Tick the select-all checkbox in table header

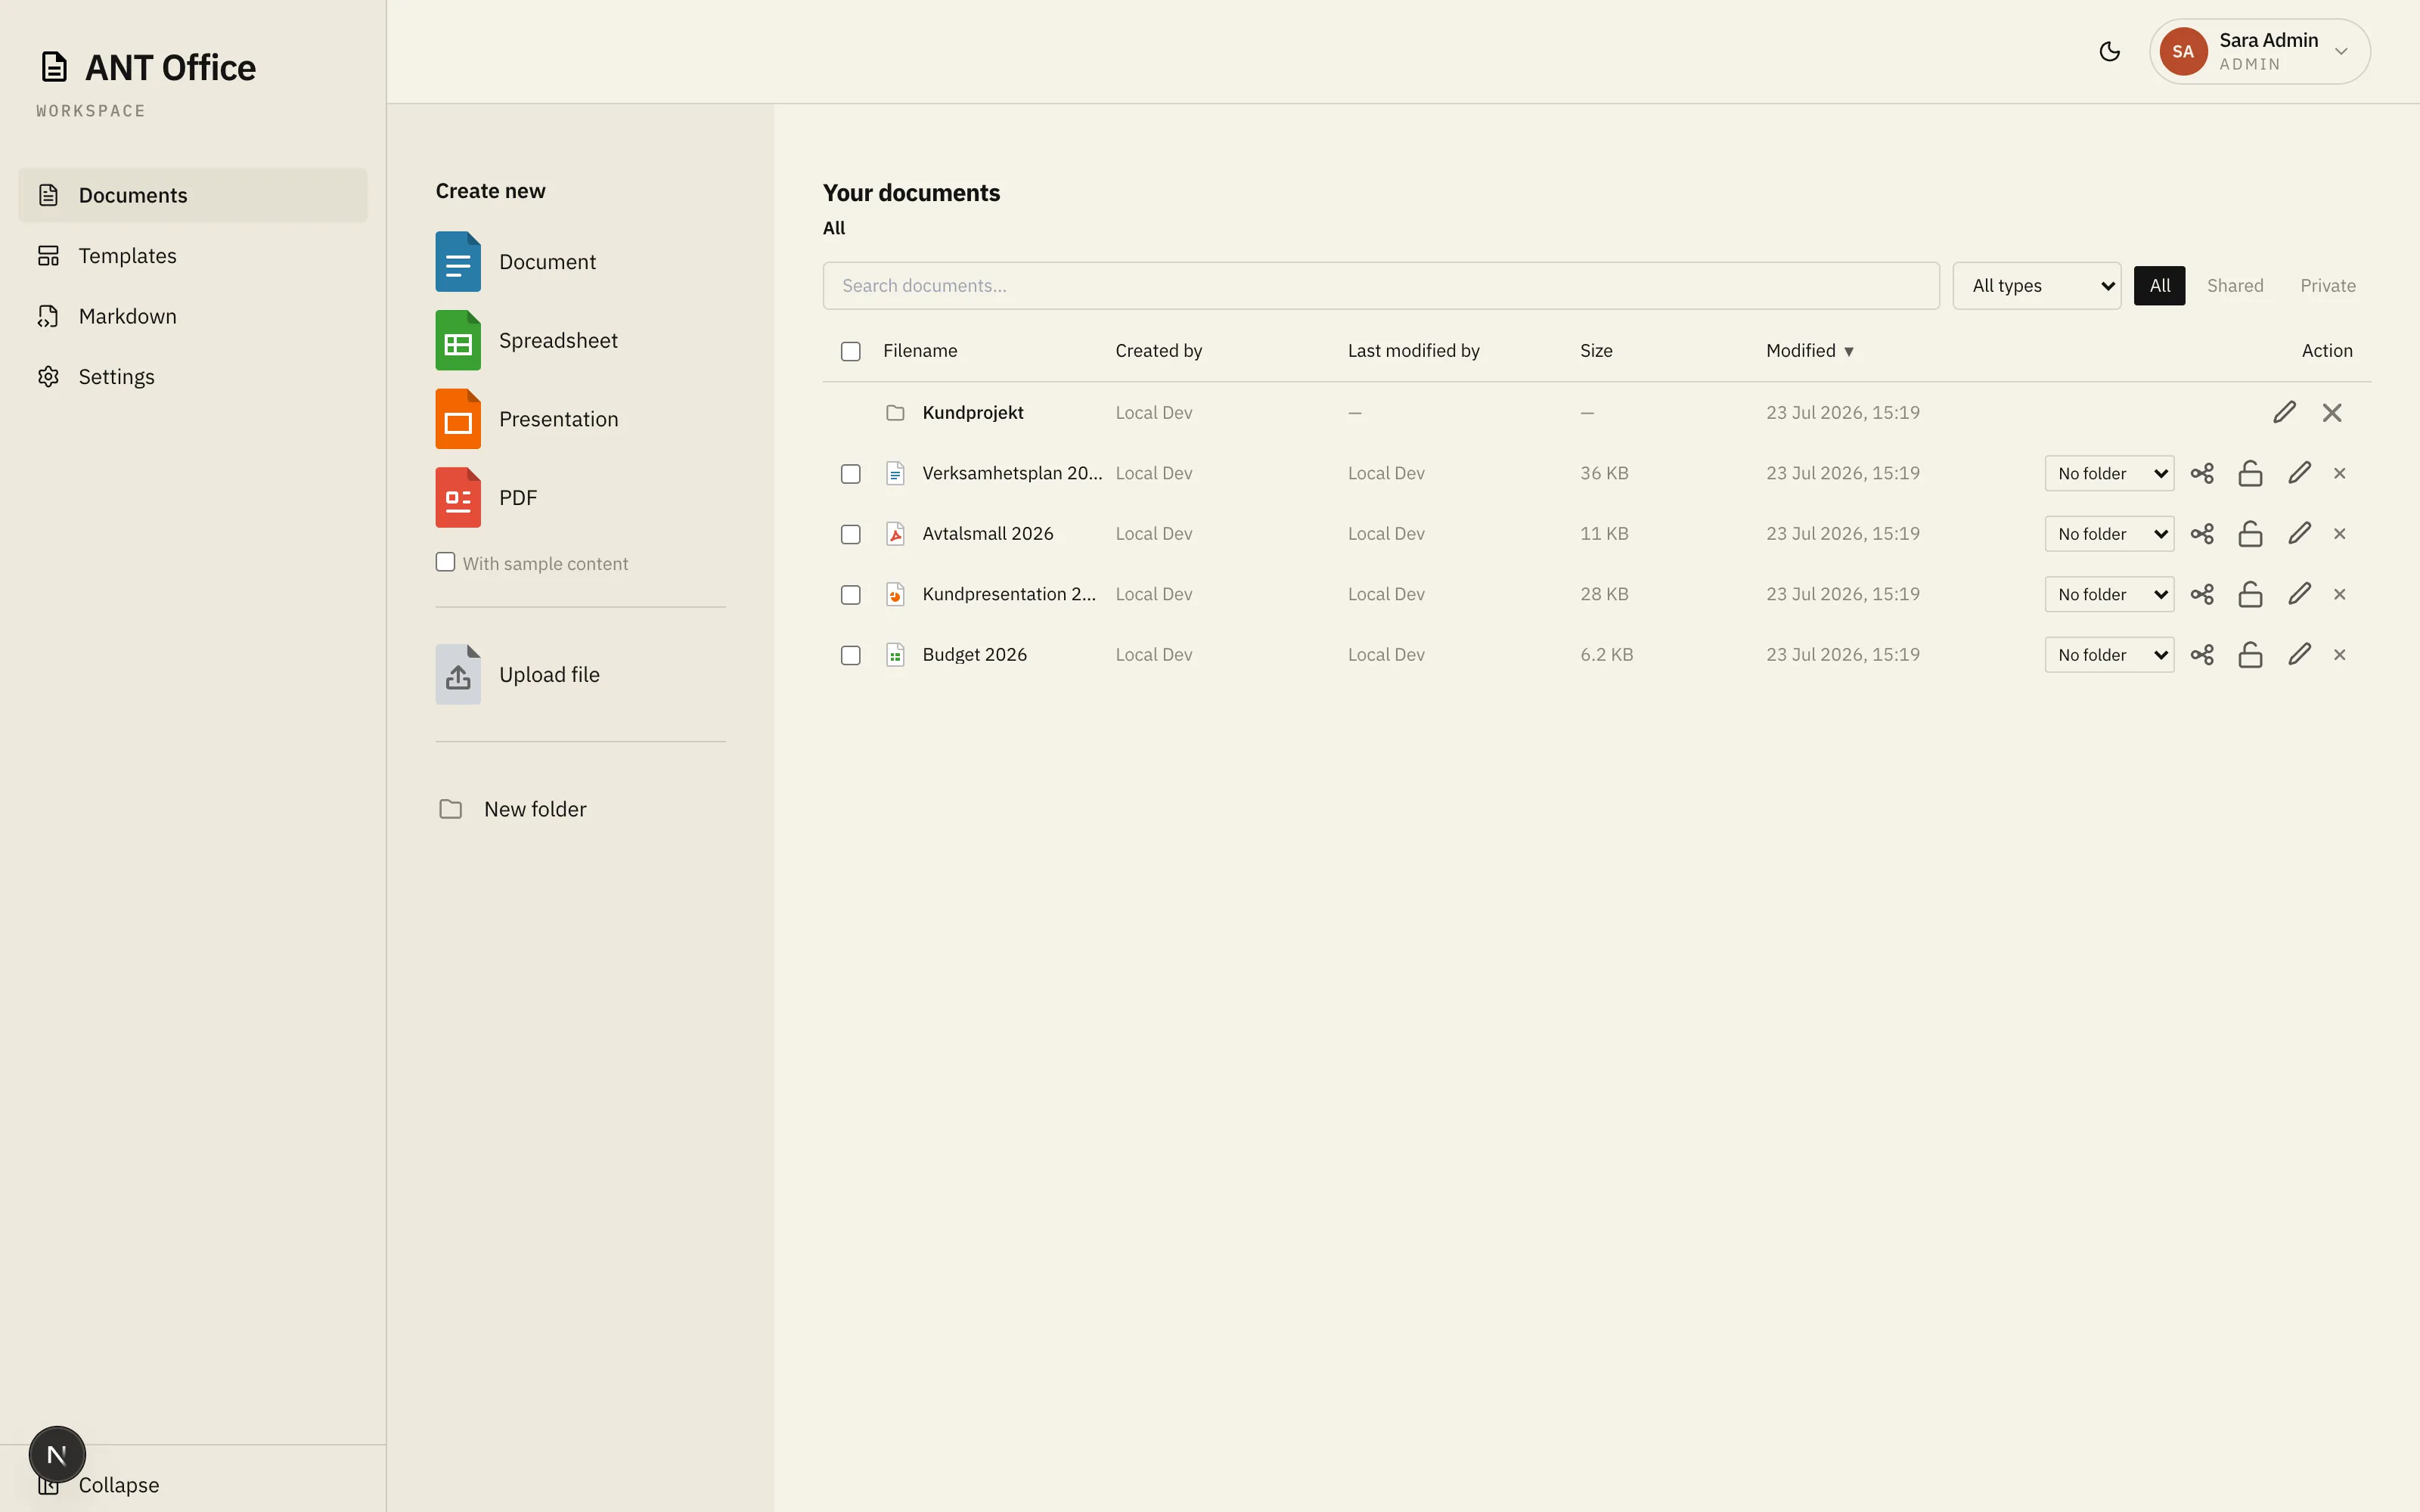tap(850, 351)
